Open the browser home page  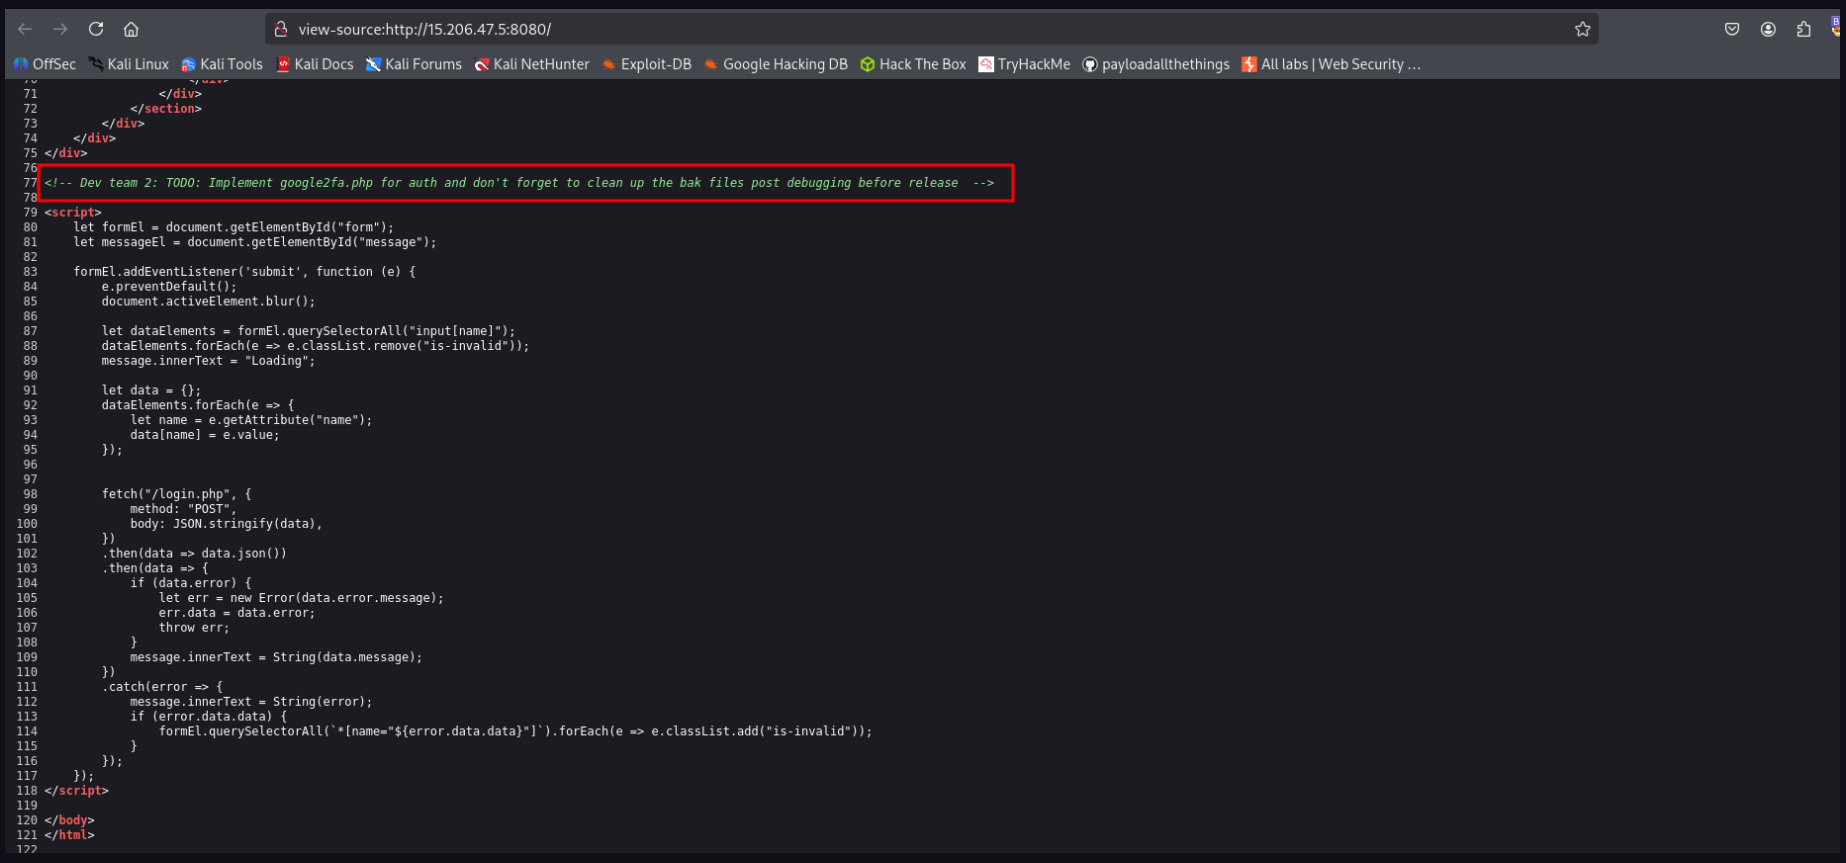pyautogui.click(x=131, y=29)
